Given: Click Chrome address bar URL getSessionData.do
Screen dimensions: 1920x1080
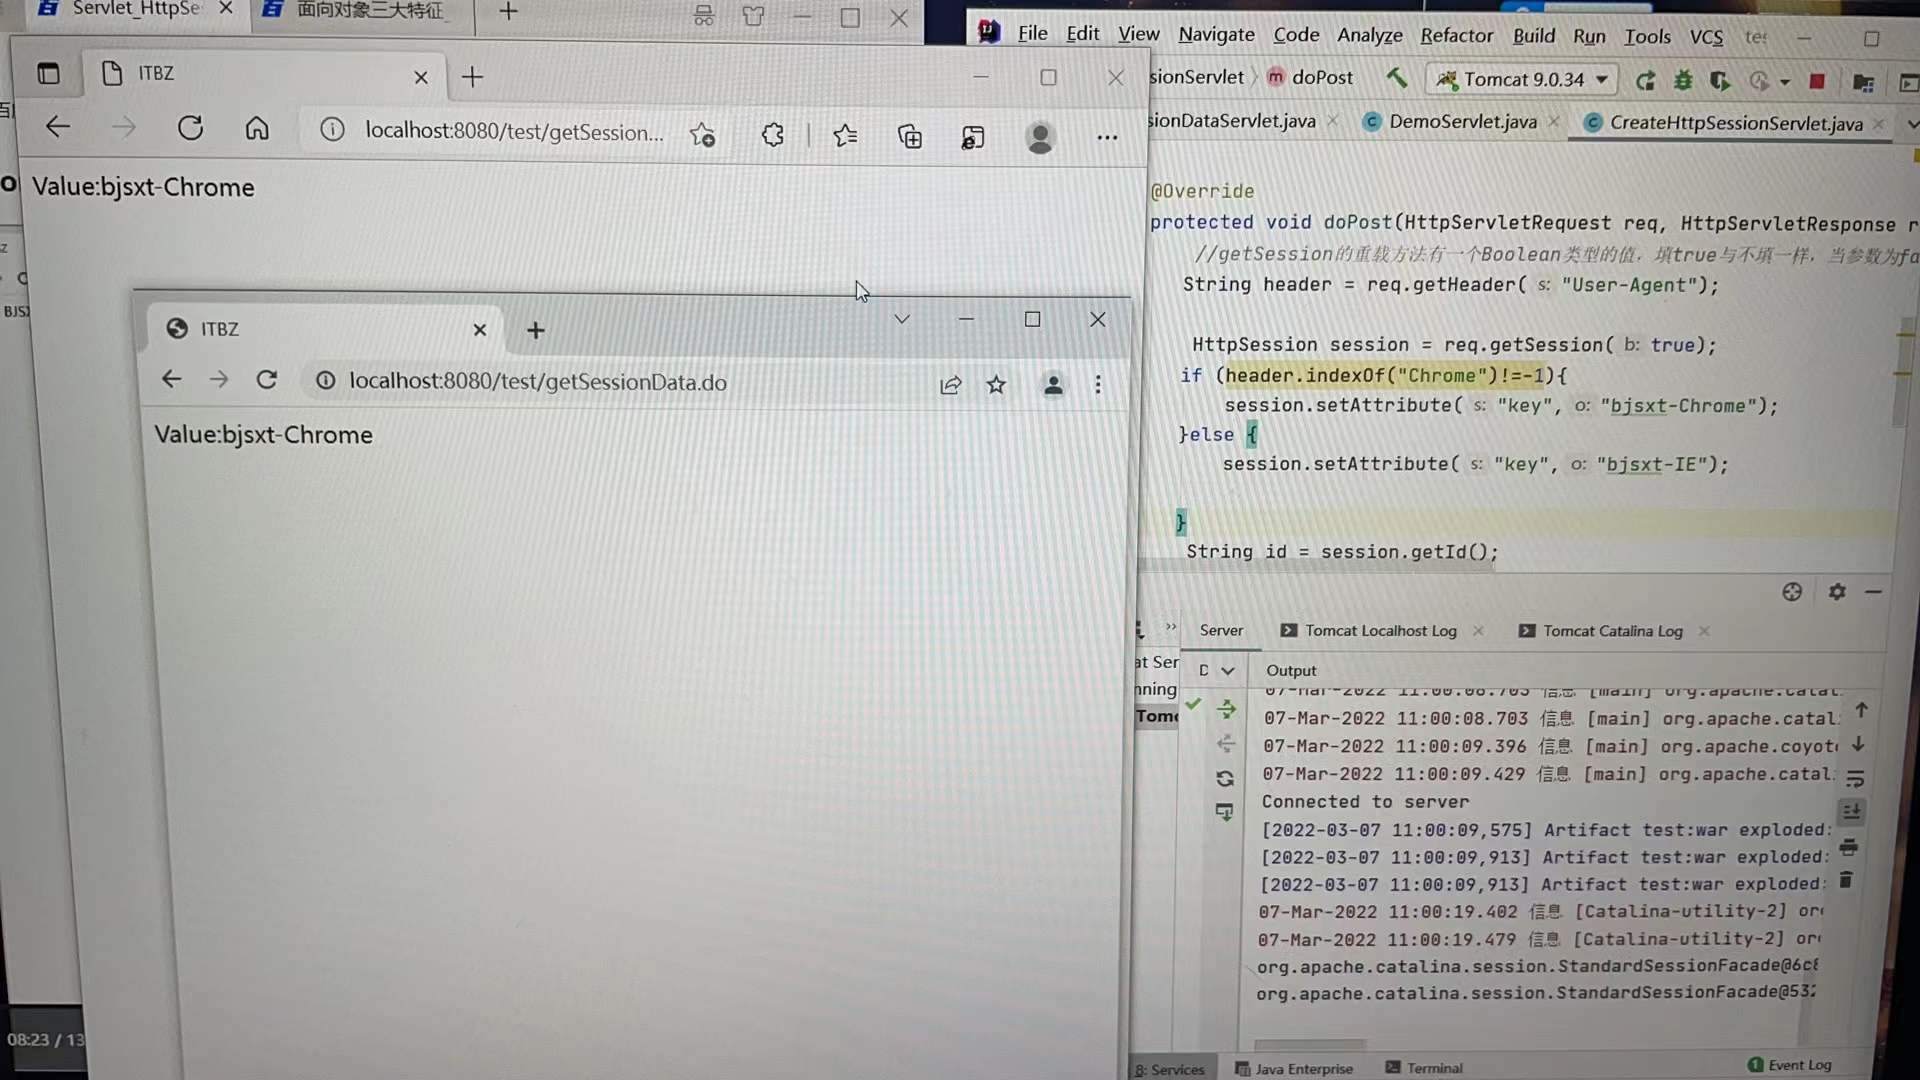Looking at the screenshot, I should (538, 382).
